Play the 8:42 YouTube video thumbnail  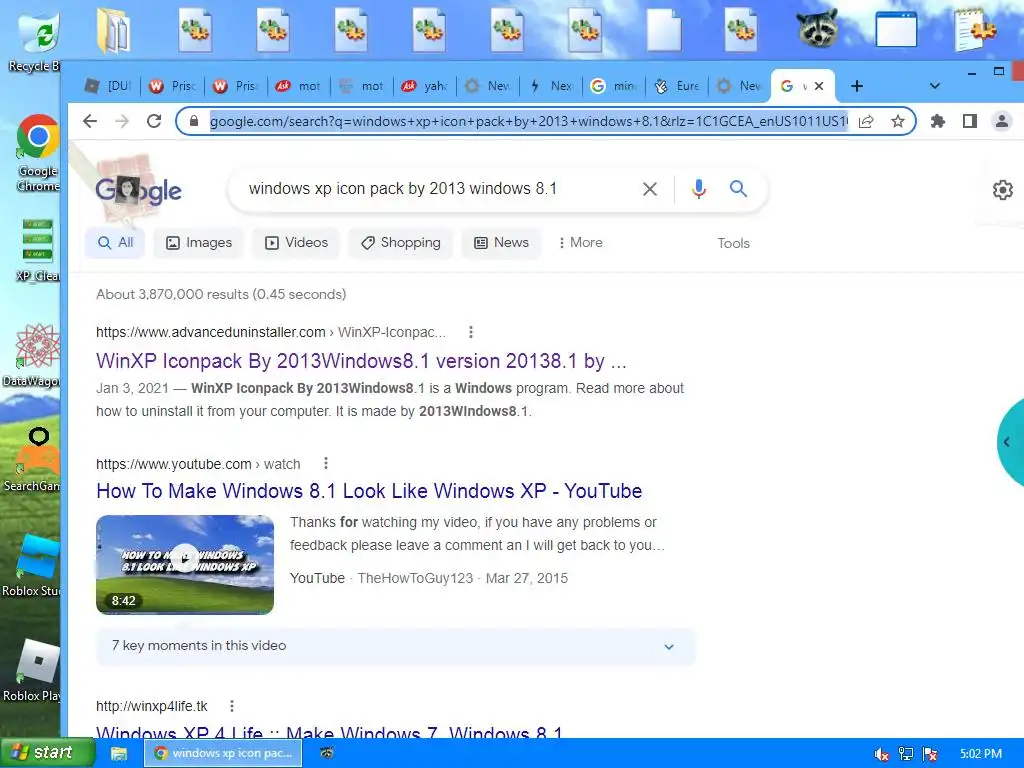pos(185,564)
